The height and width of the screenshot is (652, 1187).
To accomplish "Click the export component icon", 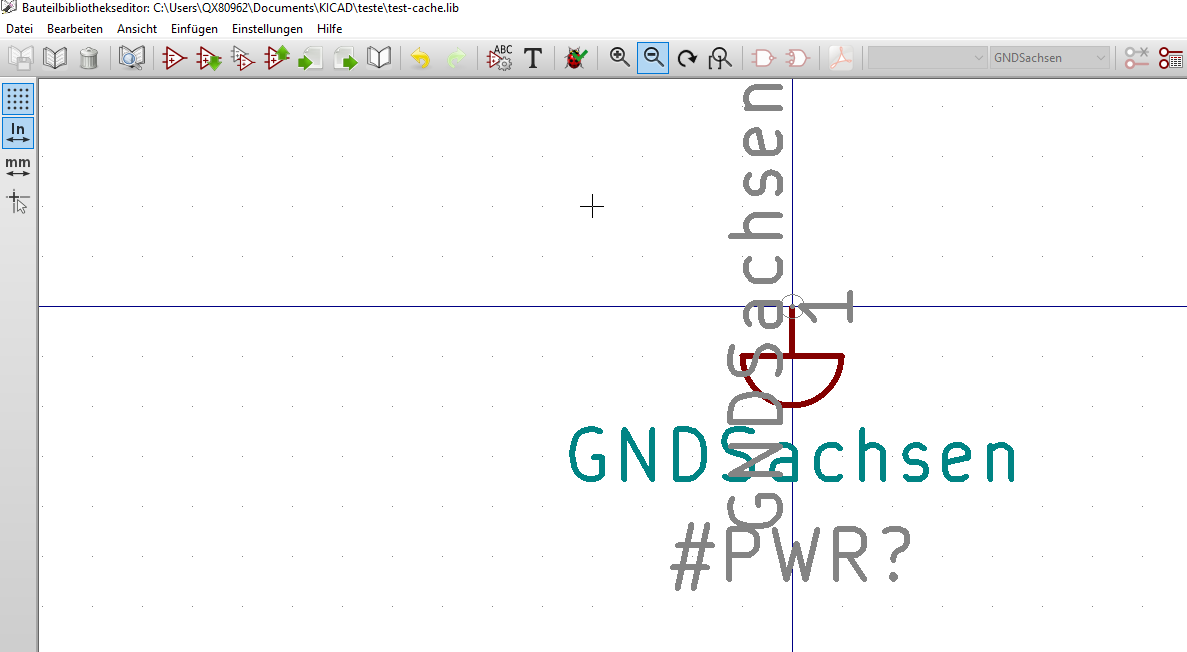I will (x=345, y=58).
